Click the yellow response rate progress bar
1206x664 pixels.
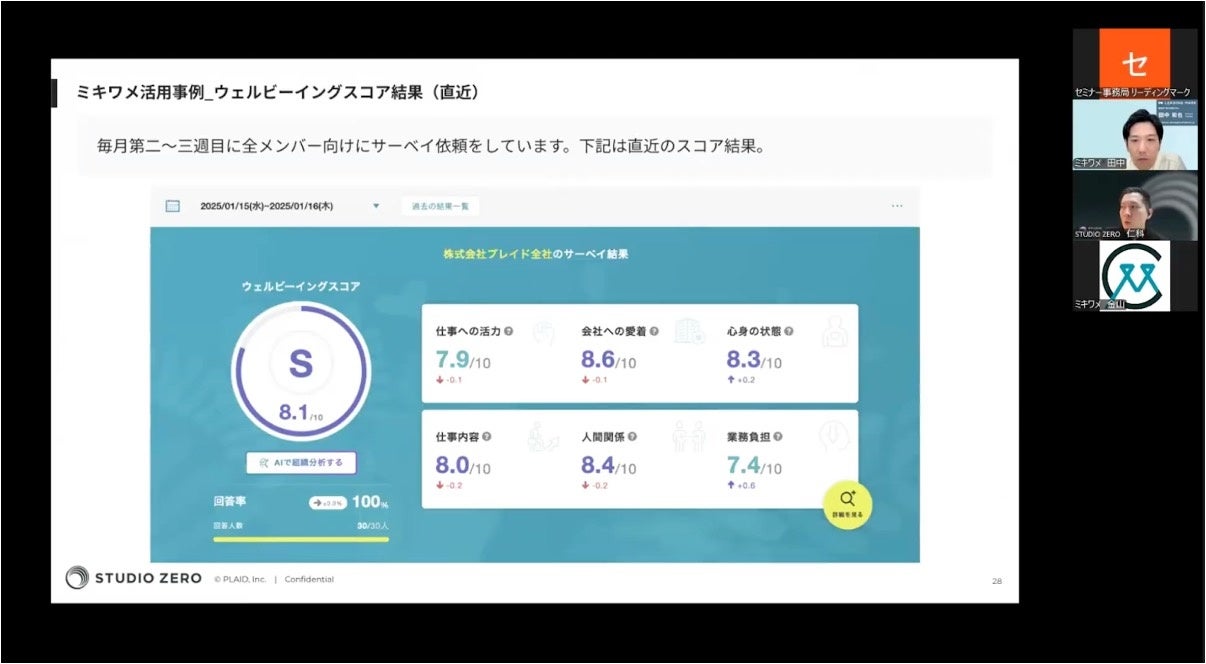(x=301, y=539)
